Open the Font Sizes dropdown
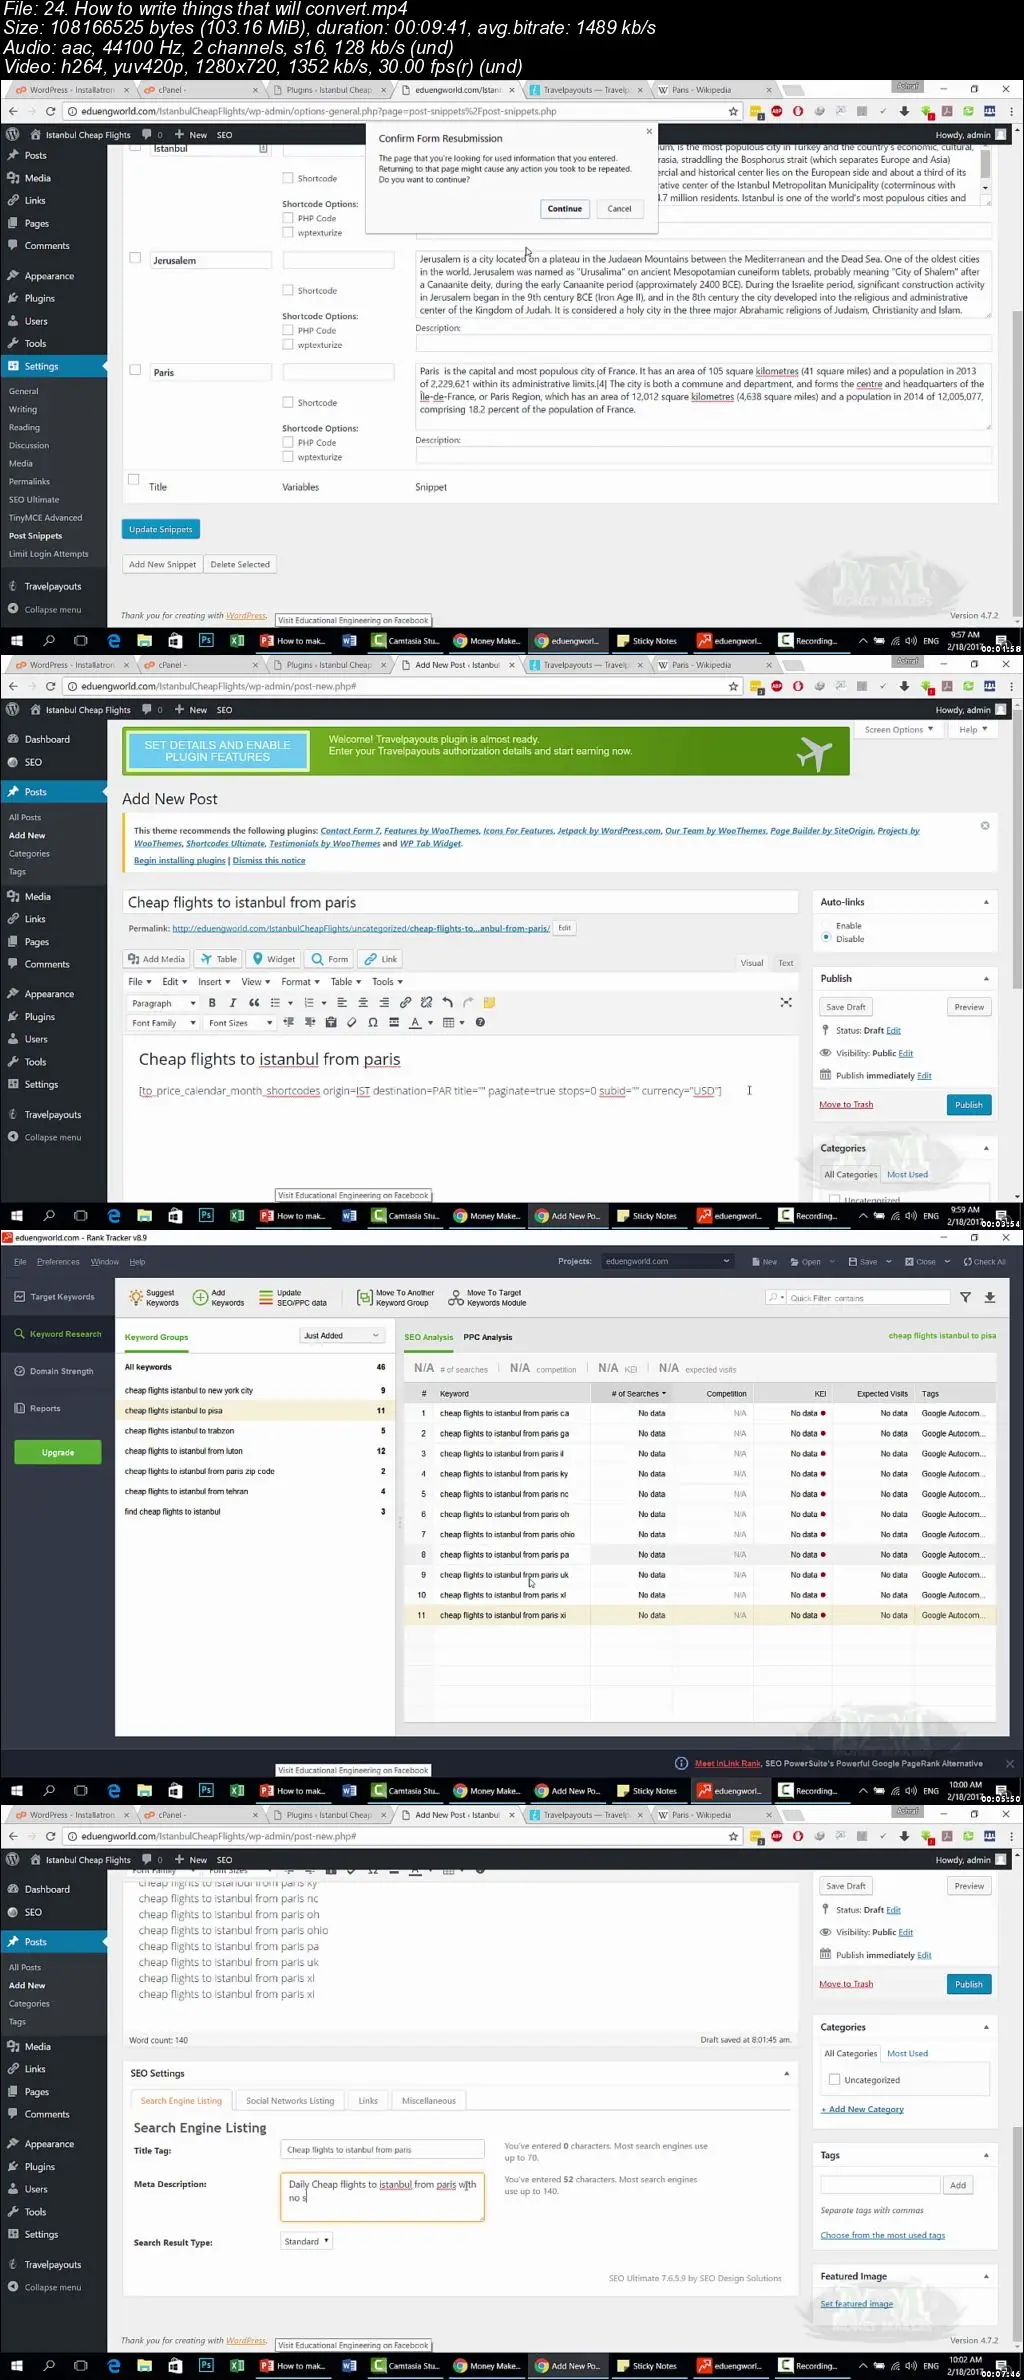Image resolution: width=1024 pixels, height=2380 pixels. tap(239, 1023)
